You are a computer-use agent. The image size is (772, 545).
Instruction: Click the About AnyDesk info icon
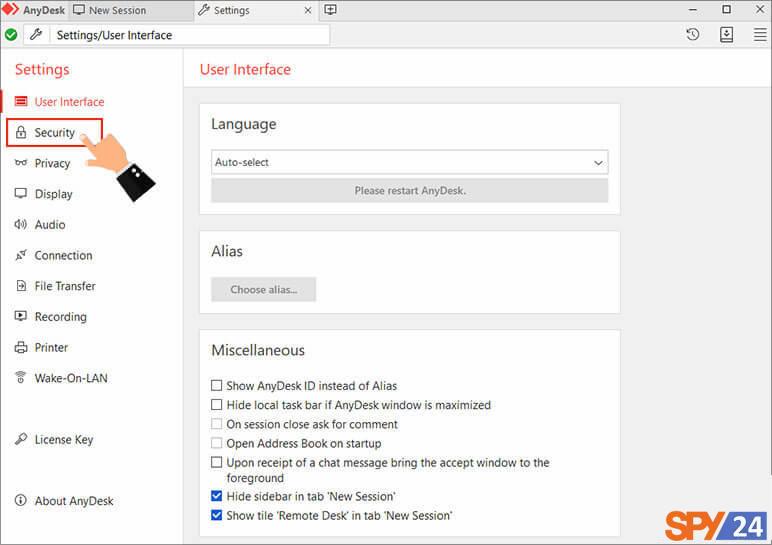click(x=21, y=500)
